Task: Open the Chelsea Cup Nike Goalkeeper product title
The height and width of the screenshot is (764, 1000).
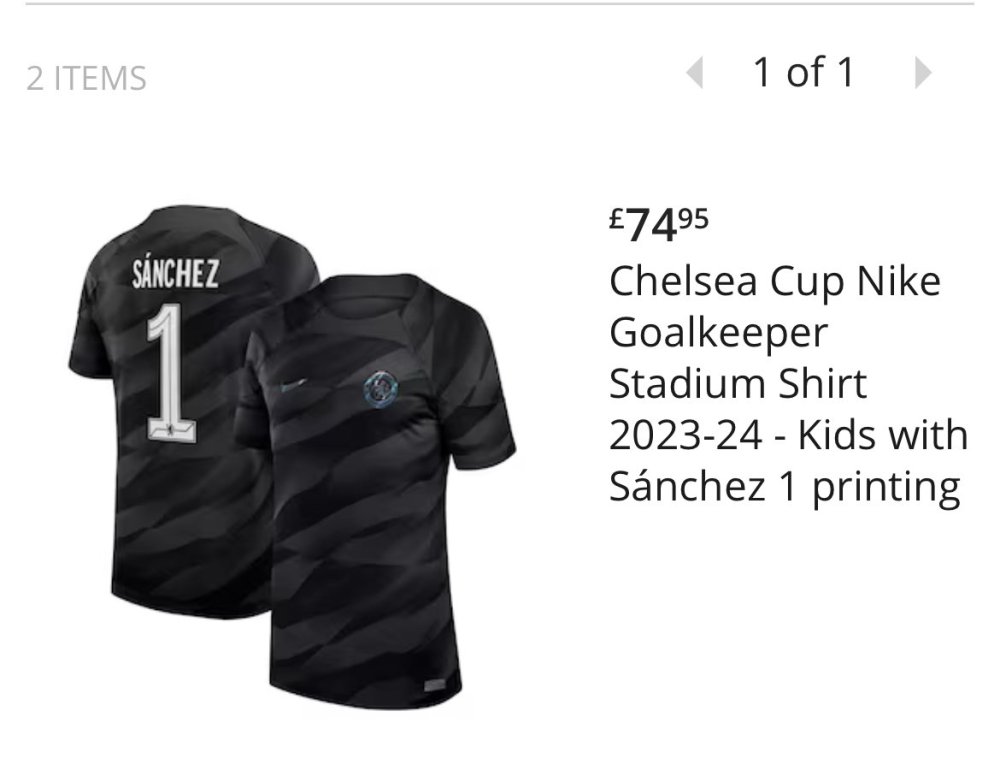Action: 788,384
